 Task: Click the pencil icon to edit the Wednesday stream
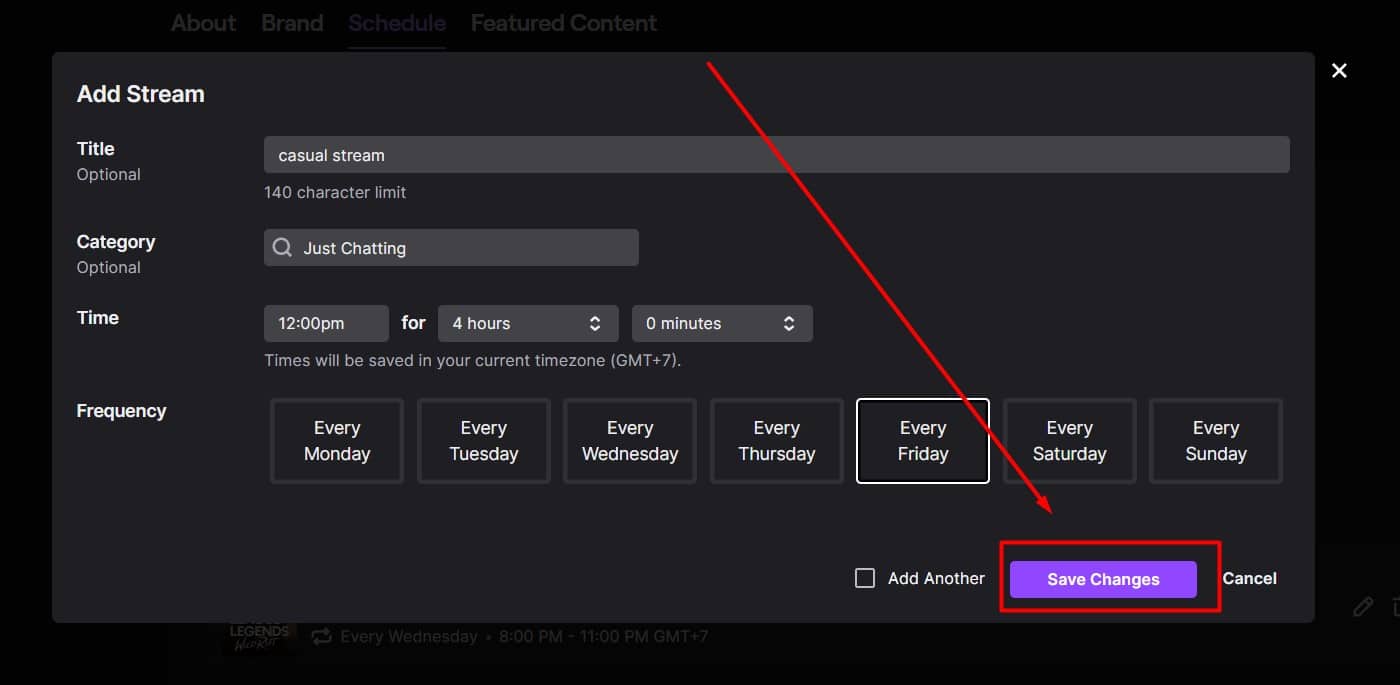click(x=1362, y=606)
